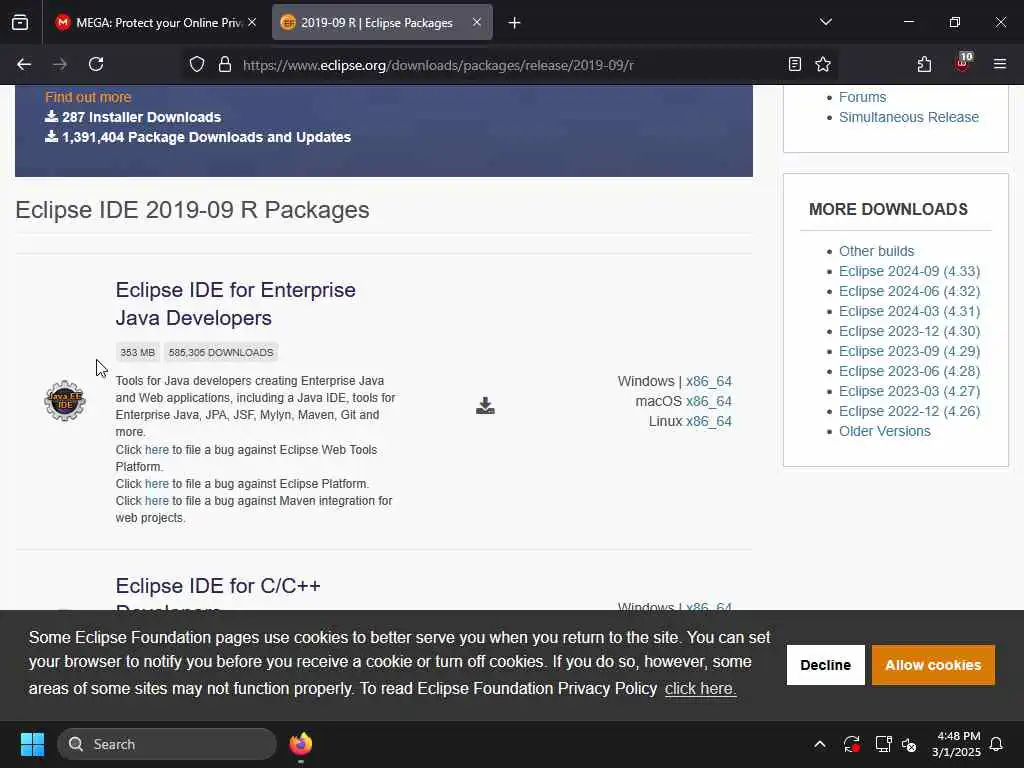Go back with the back arrow

[x=24, y=64]
